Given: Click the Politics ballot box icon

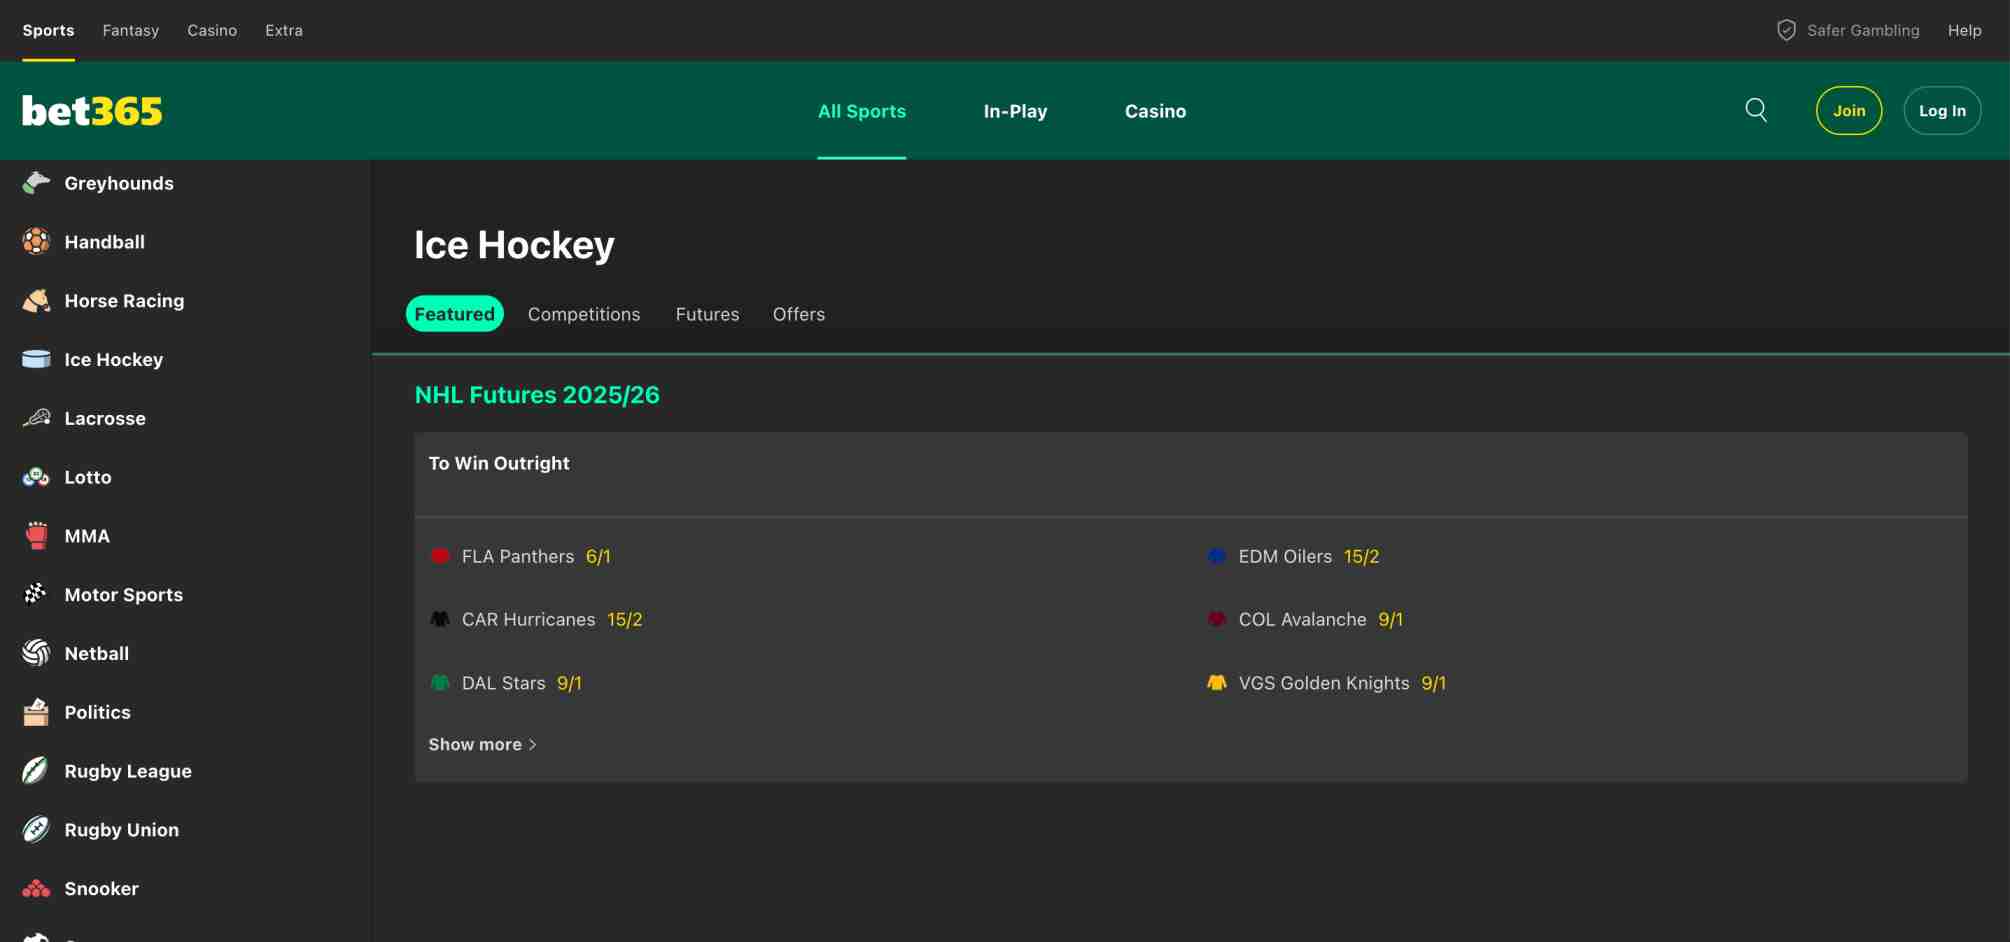Looking at the screenshot, I should pos(36,712).
